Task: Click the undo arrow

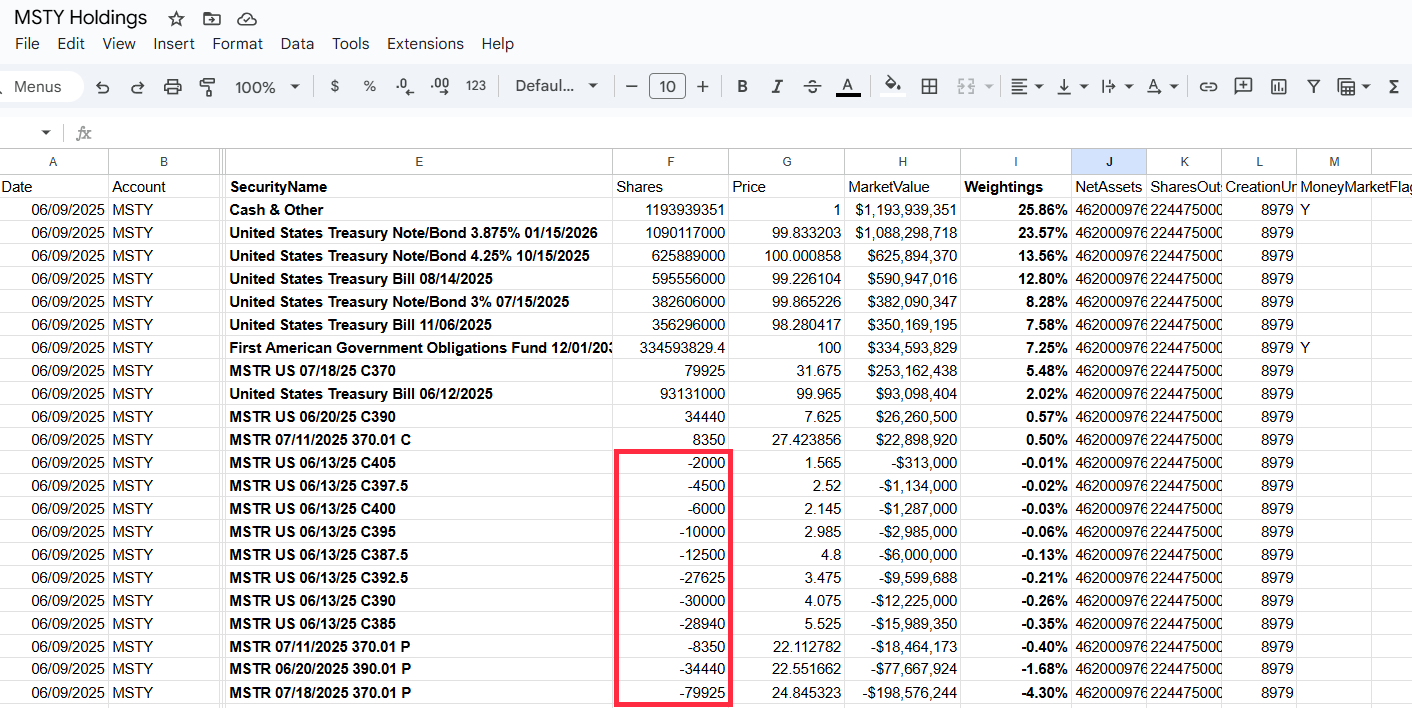Action: (103, 87)
